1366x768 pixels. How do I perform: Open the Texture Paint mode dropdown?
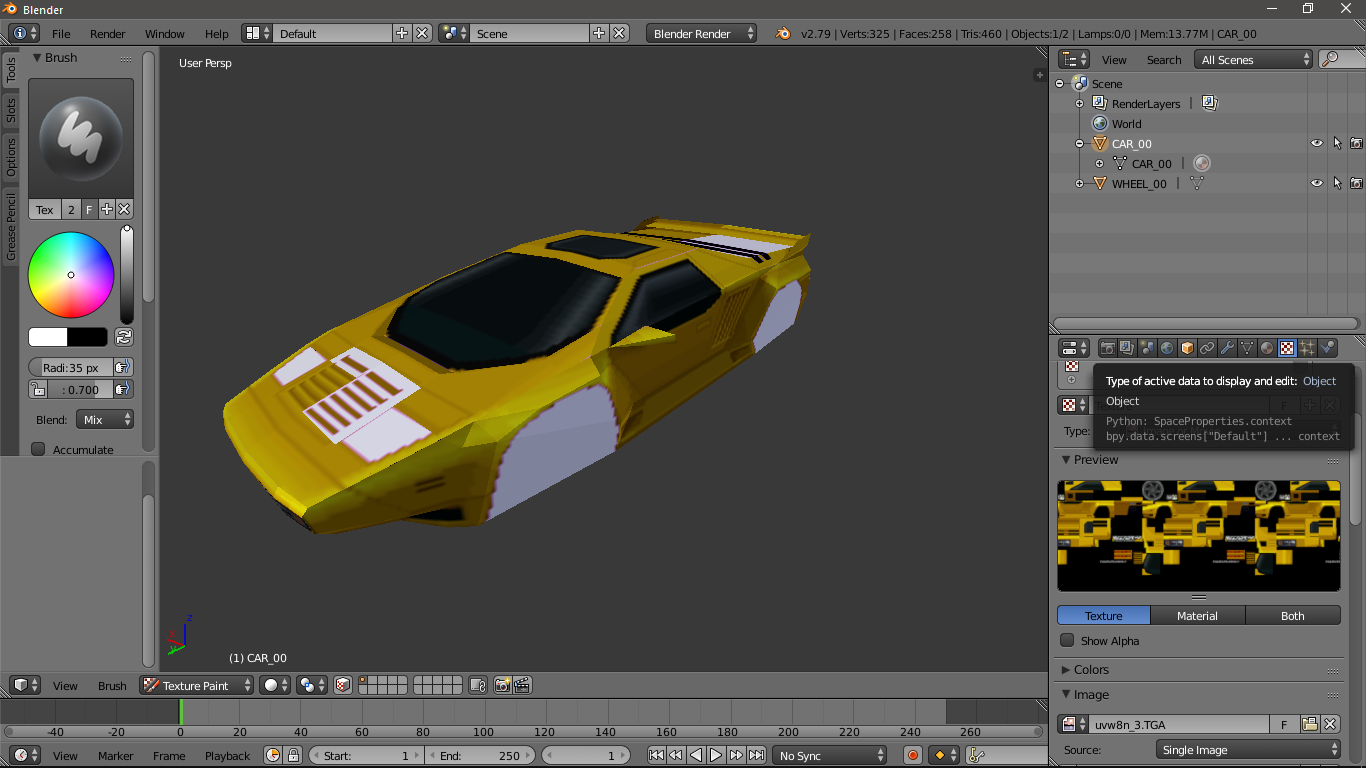196,685
